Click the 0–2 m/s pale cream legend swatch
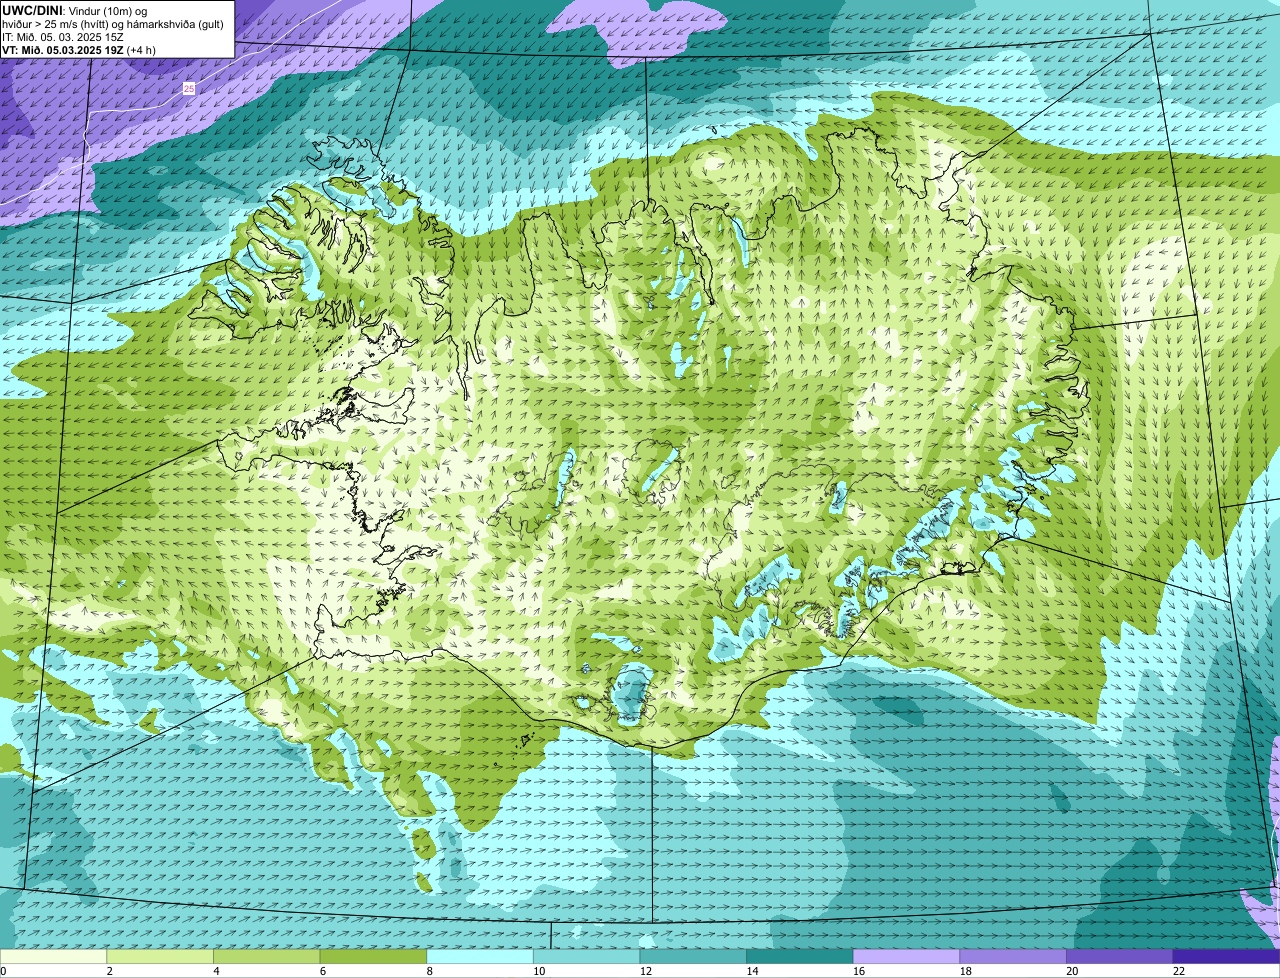 (53, 956)
